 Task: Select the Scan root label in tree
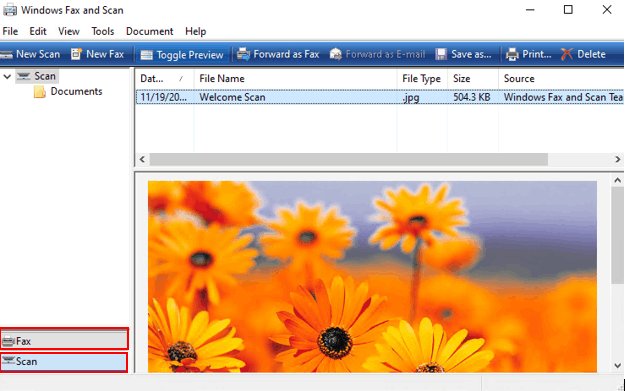pos(45,76)
